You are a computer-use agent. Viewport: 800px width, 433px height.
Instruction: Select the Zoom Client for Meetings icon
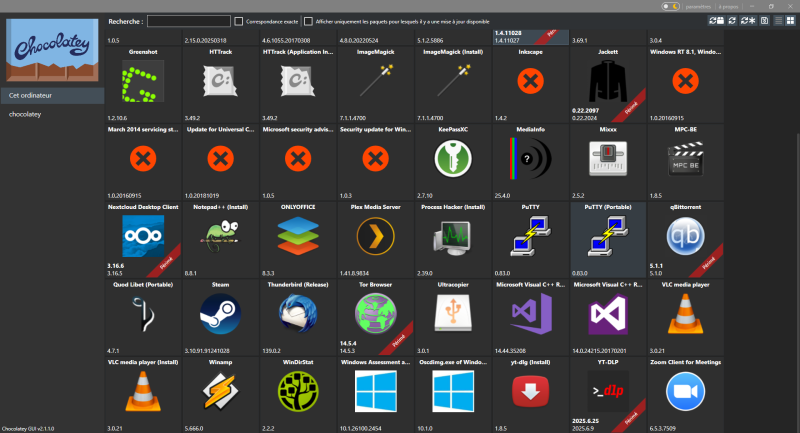pyautogui.click(x=685, y=391)
